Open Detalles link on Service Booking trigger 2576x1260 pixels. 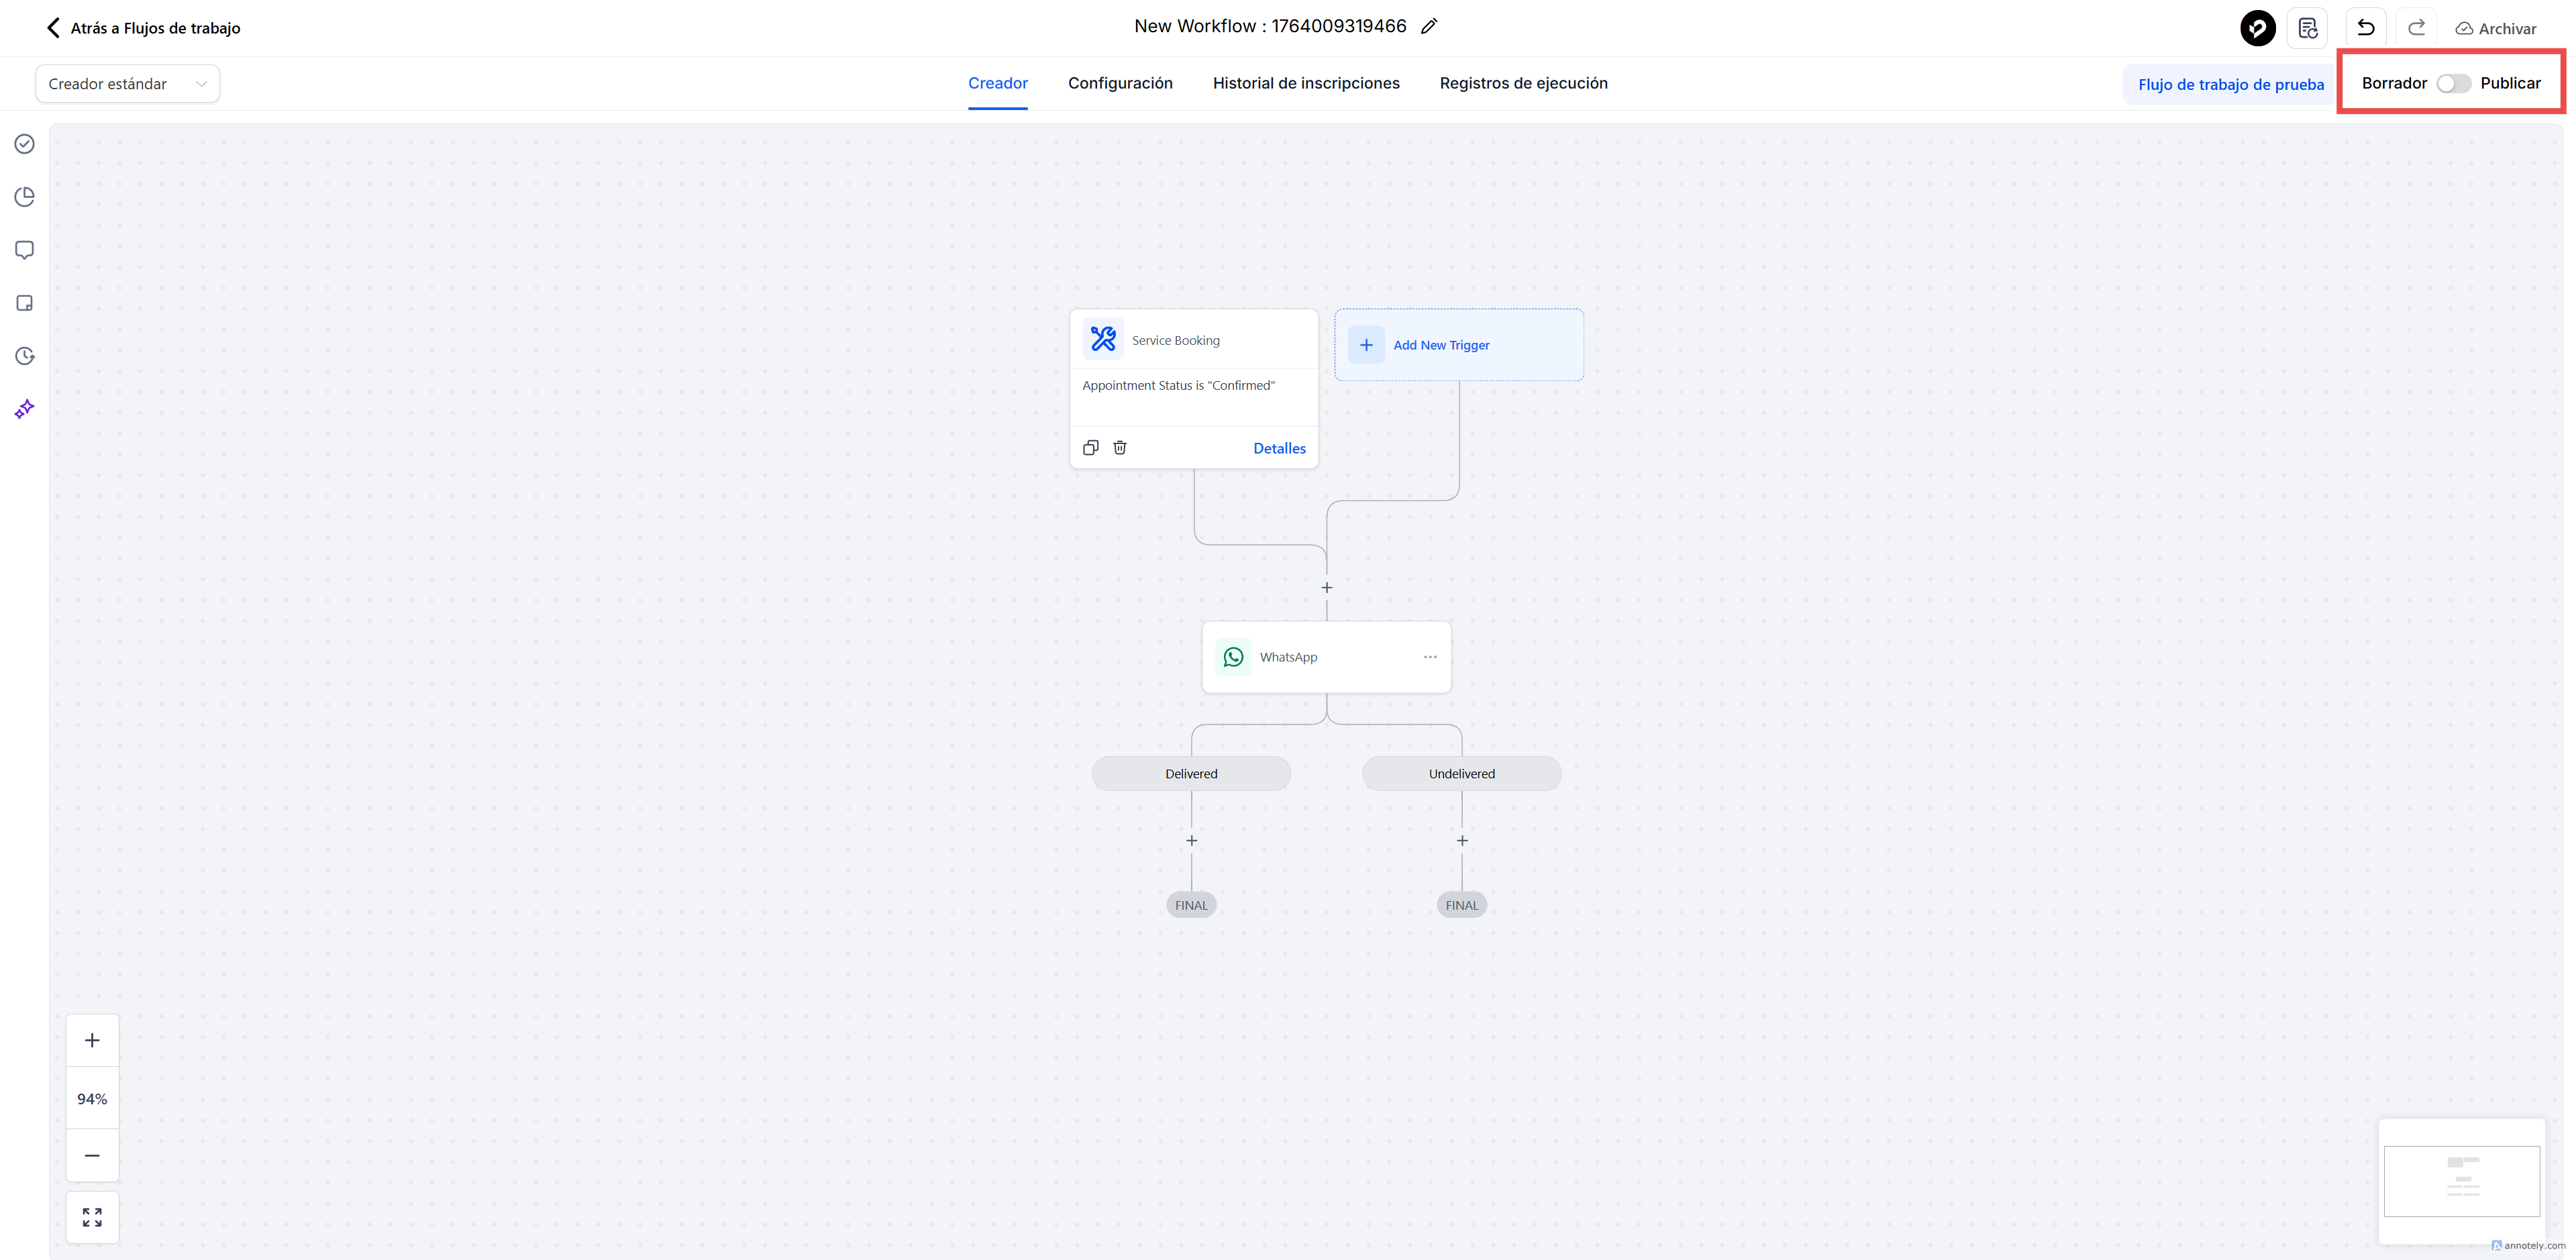pos(1279,448)
